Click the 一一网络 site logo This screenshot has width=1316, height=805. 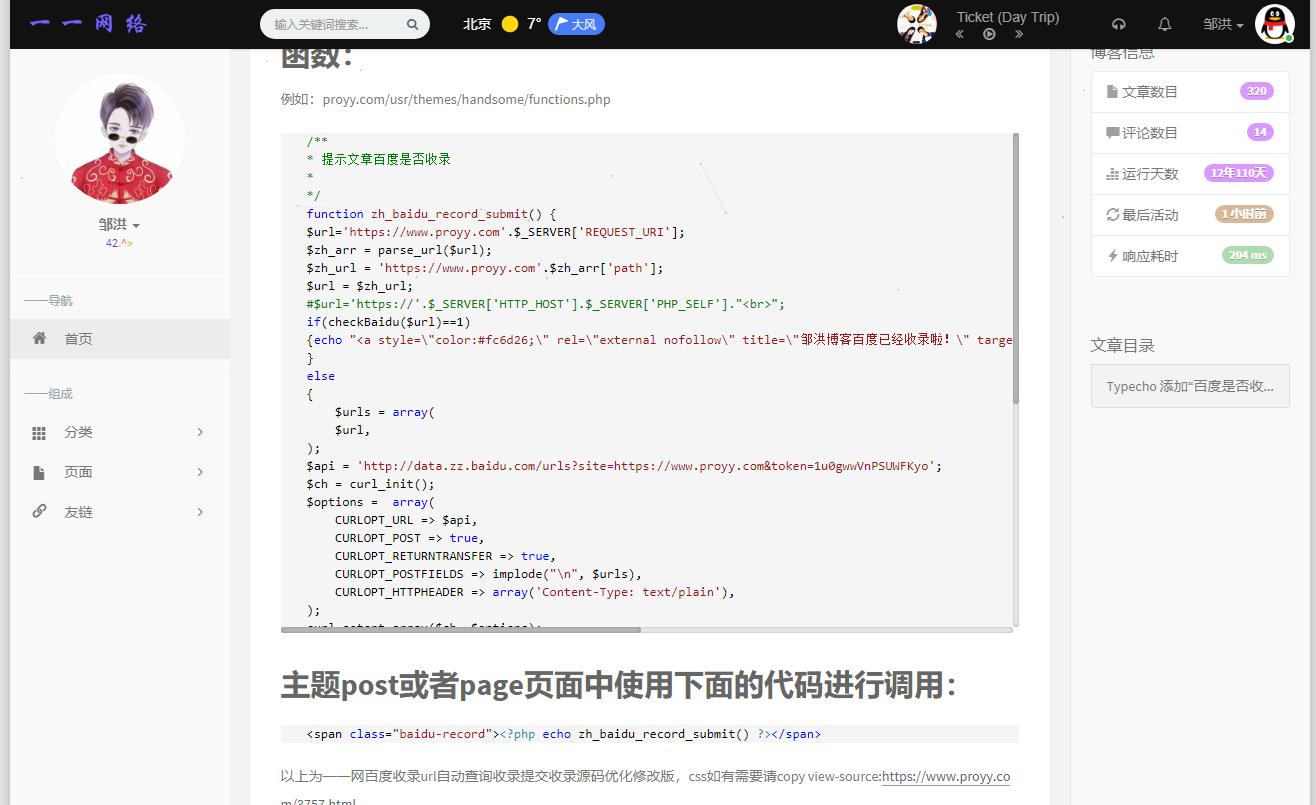coord(88,24)
